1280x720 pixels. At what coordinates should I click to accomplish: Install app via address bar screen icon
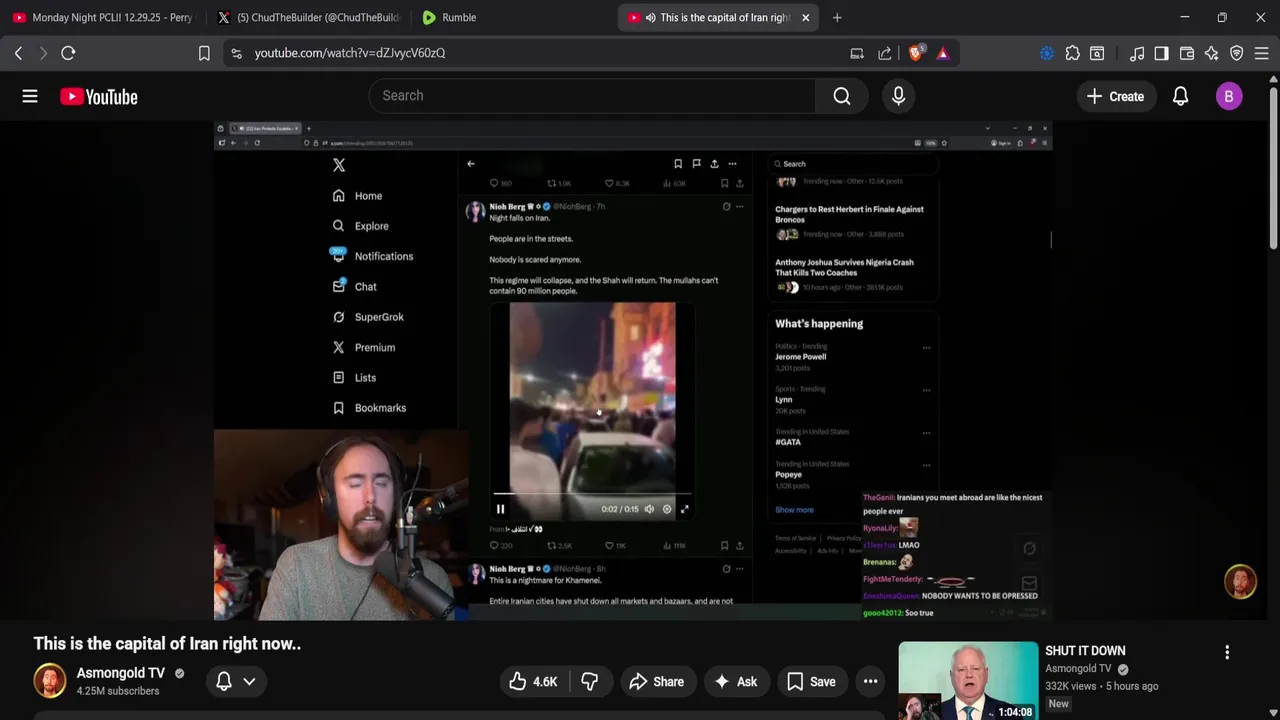(x=857, y=53)
